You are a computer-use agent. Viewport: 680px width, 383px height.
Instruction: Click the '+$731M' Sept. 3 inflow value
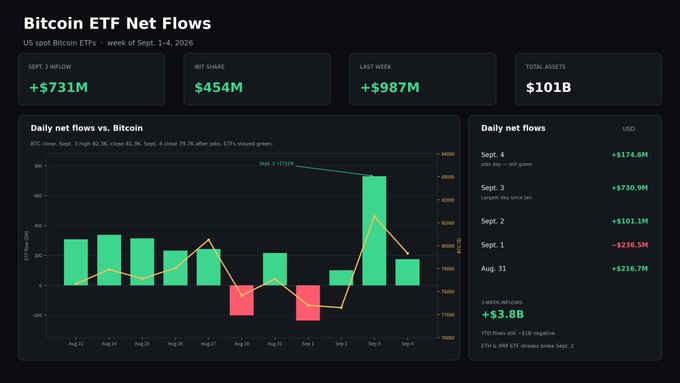(x=58, y=88)
